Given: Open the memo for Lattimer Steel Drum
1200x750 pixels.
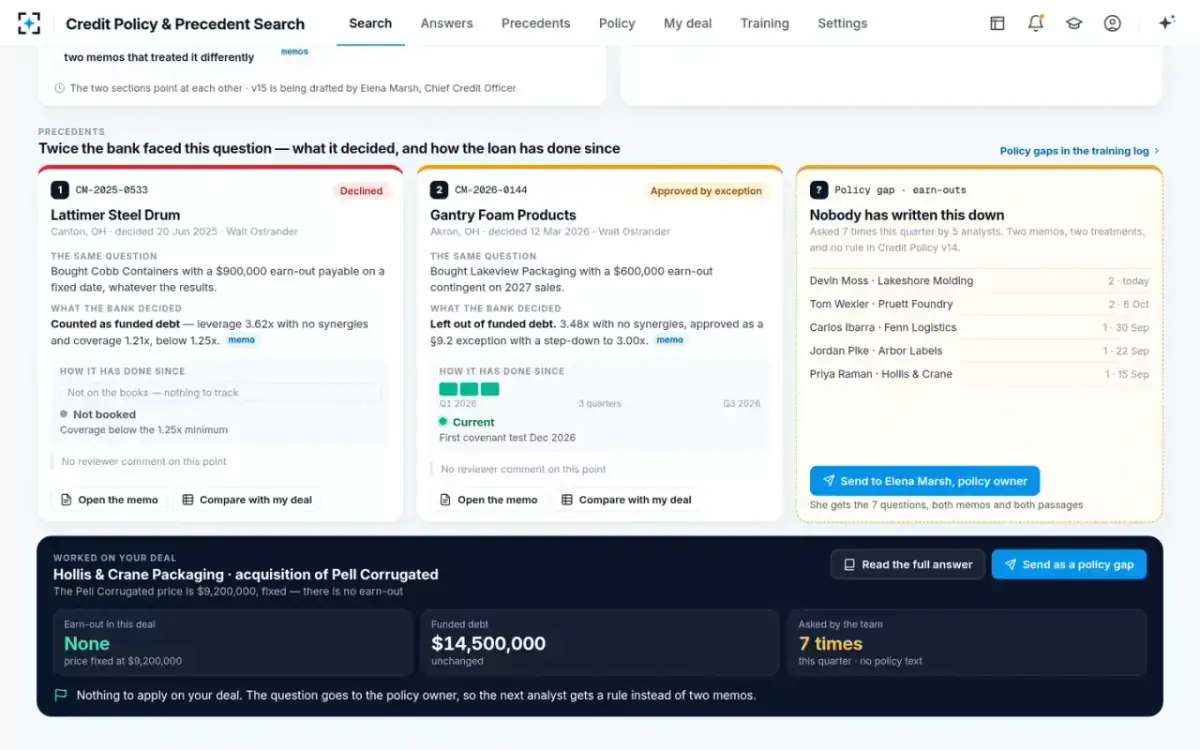Looking at the screenshot, I should pos(109,500).
